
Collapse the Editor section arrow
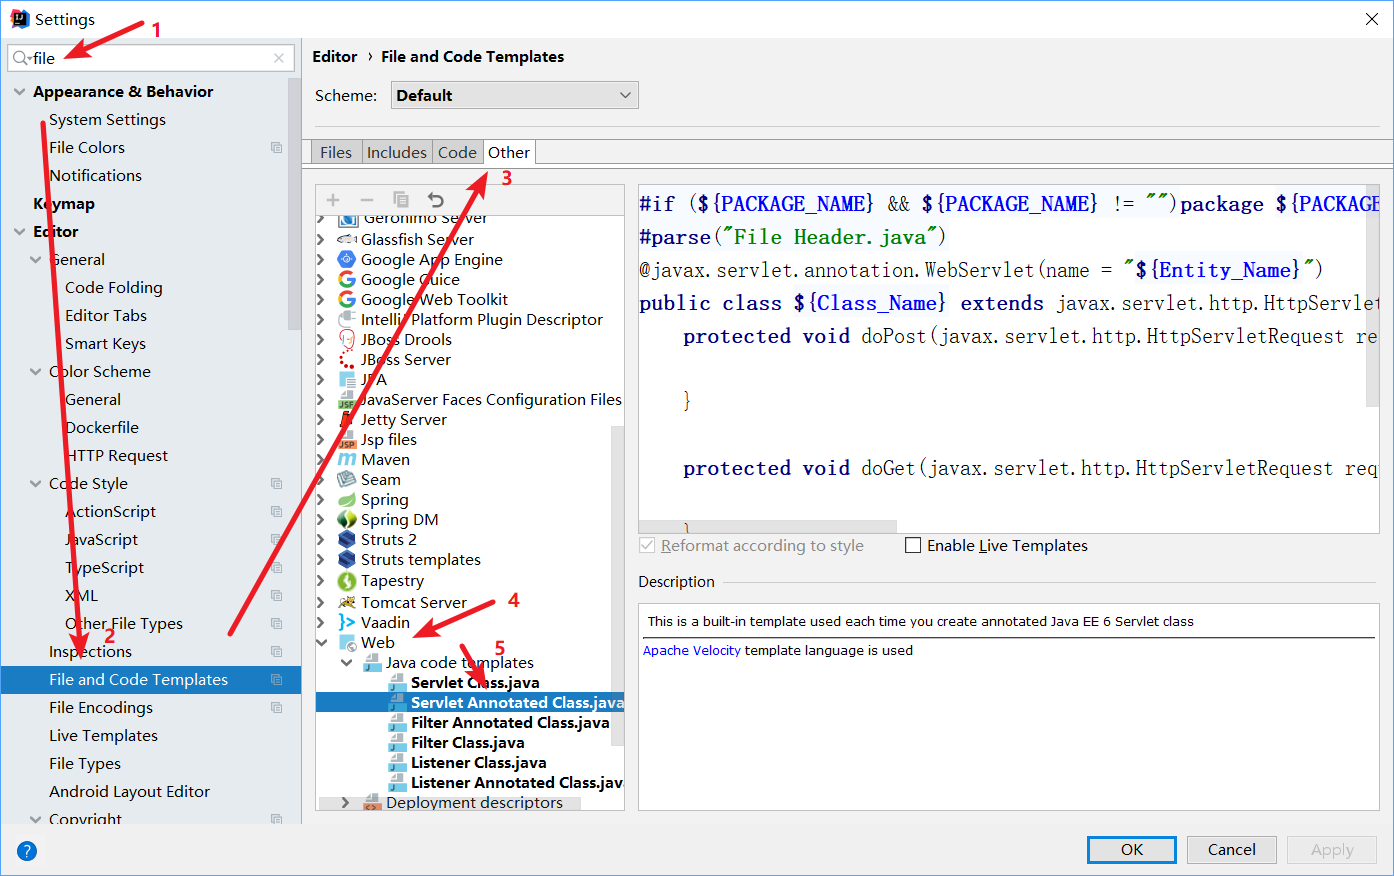tap(20, 231)
